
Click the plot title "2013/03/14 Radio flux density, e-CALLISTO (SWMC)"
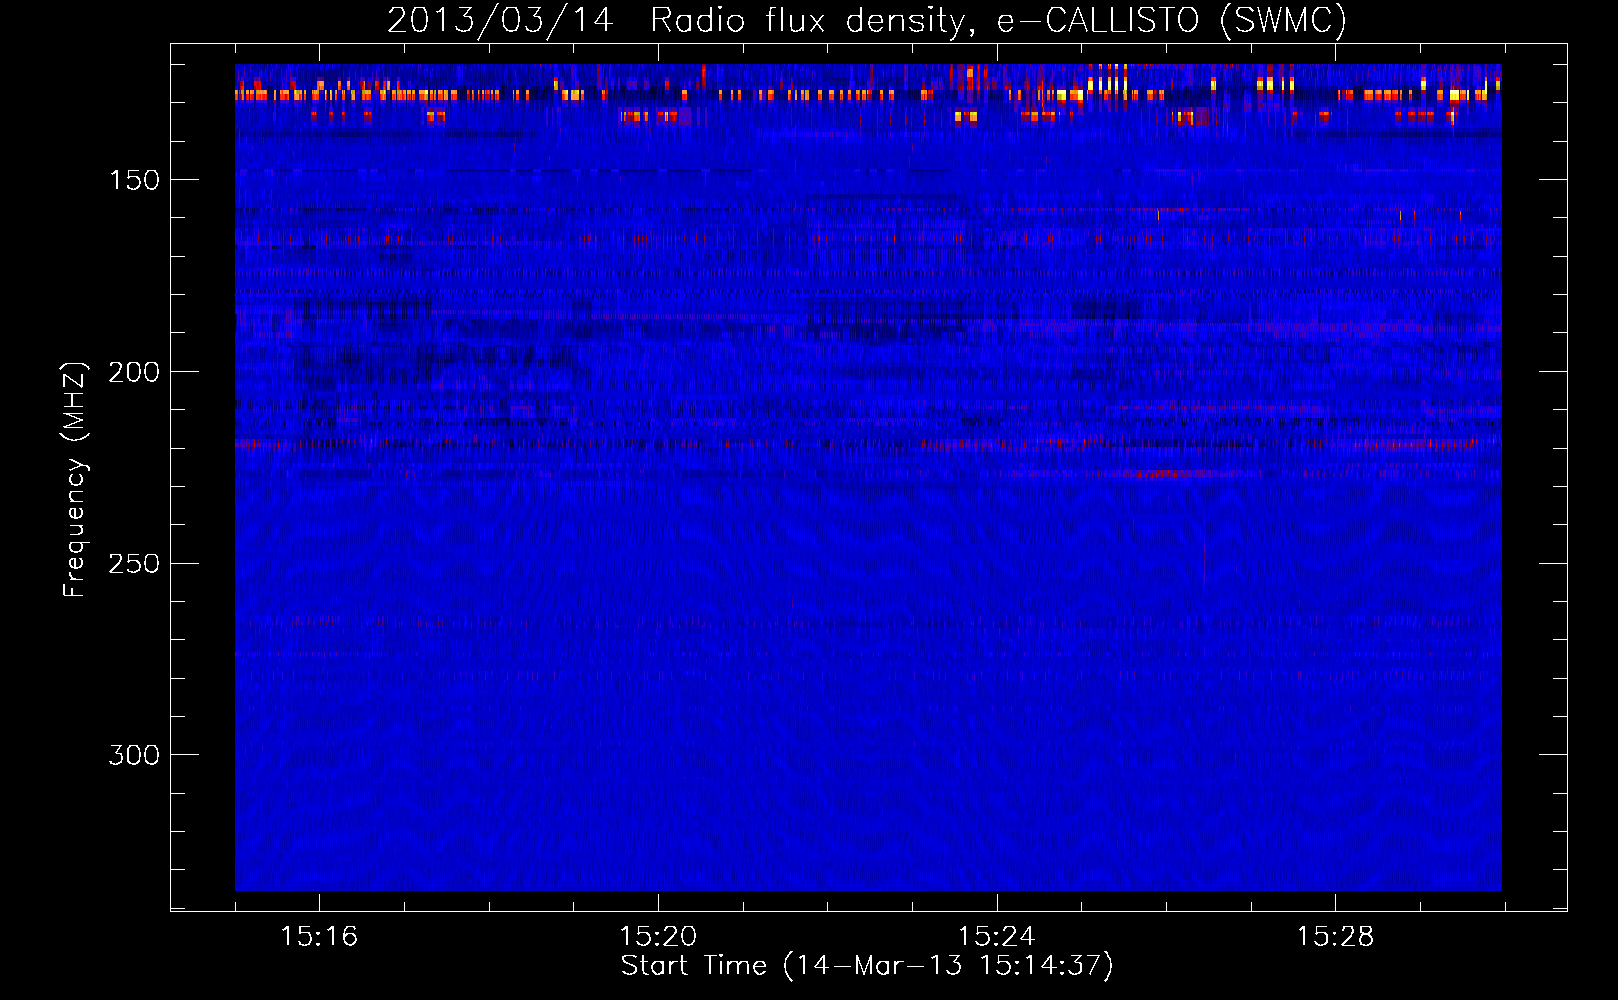(x=867, y=20)
